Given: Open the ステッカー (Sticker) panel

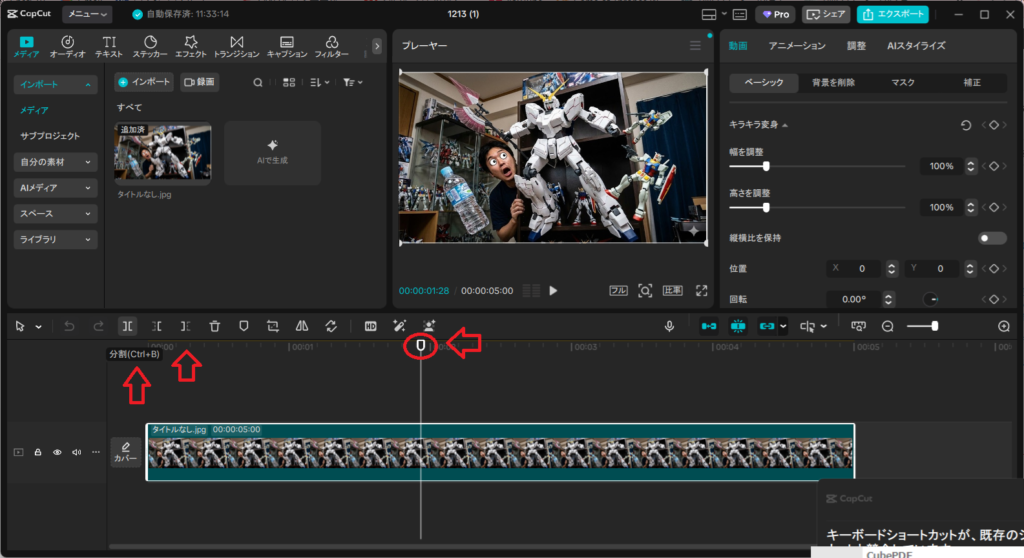Looking at the screenshot, I should tap(149, 46).
